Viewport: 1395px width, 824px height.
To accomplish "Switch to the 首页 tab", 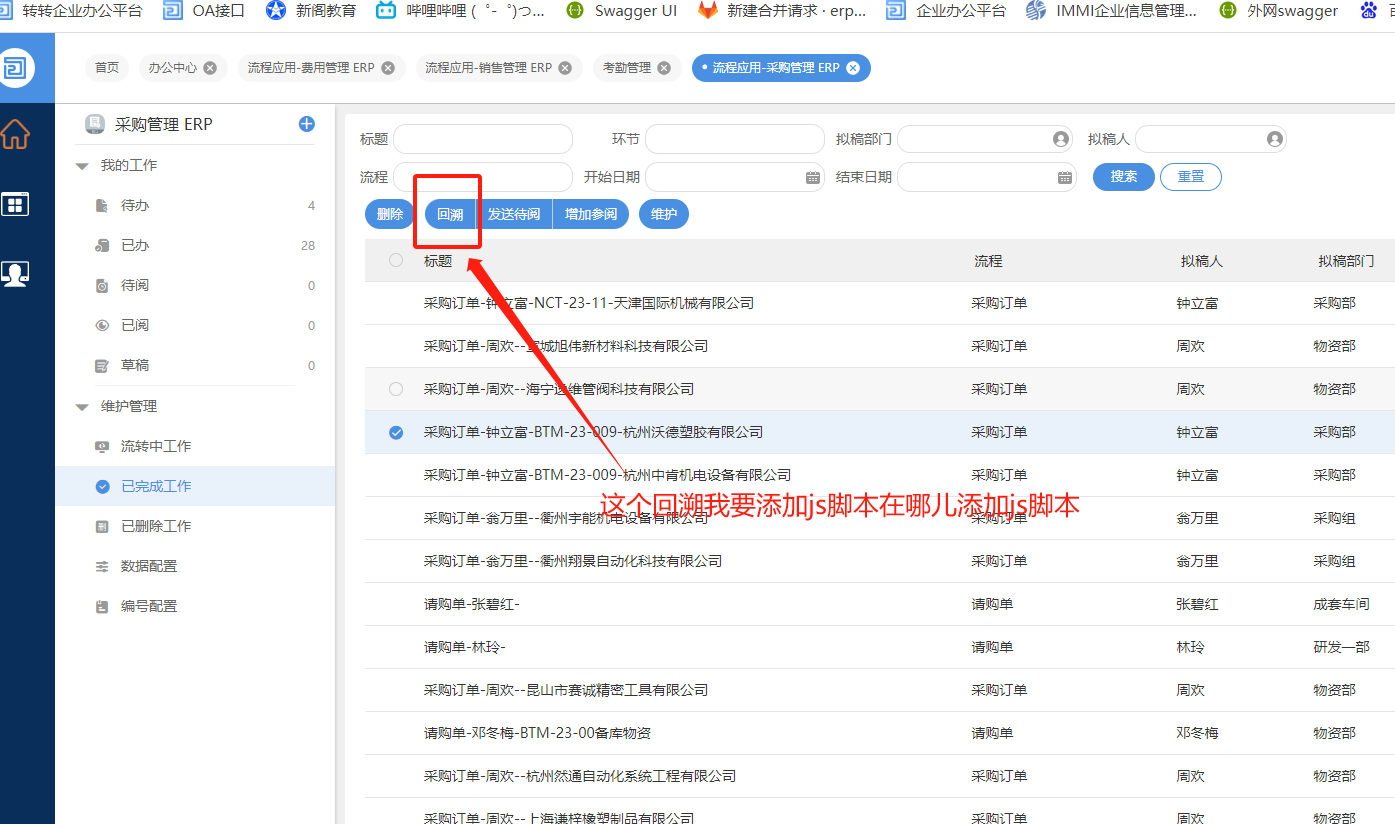I will tap(107, 68).
